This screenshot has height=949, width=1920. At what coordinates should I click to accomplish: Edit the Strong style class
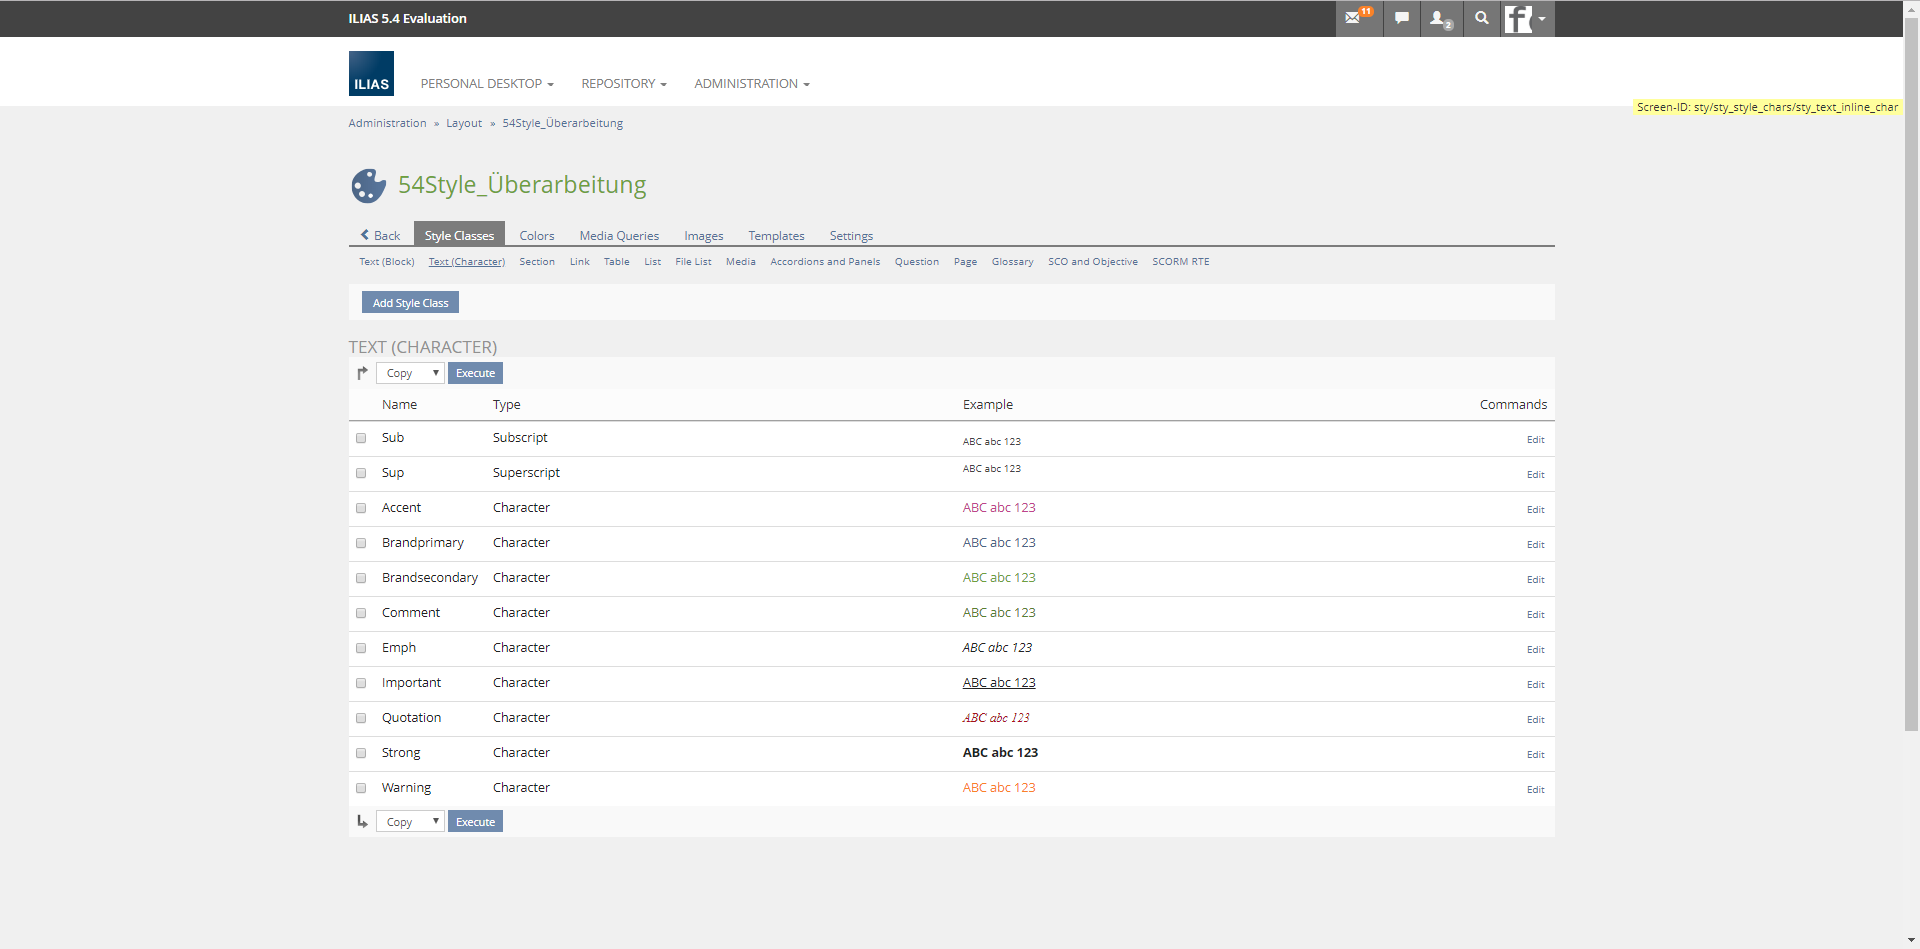point(1535,755)
